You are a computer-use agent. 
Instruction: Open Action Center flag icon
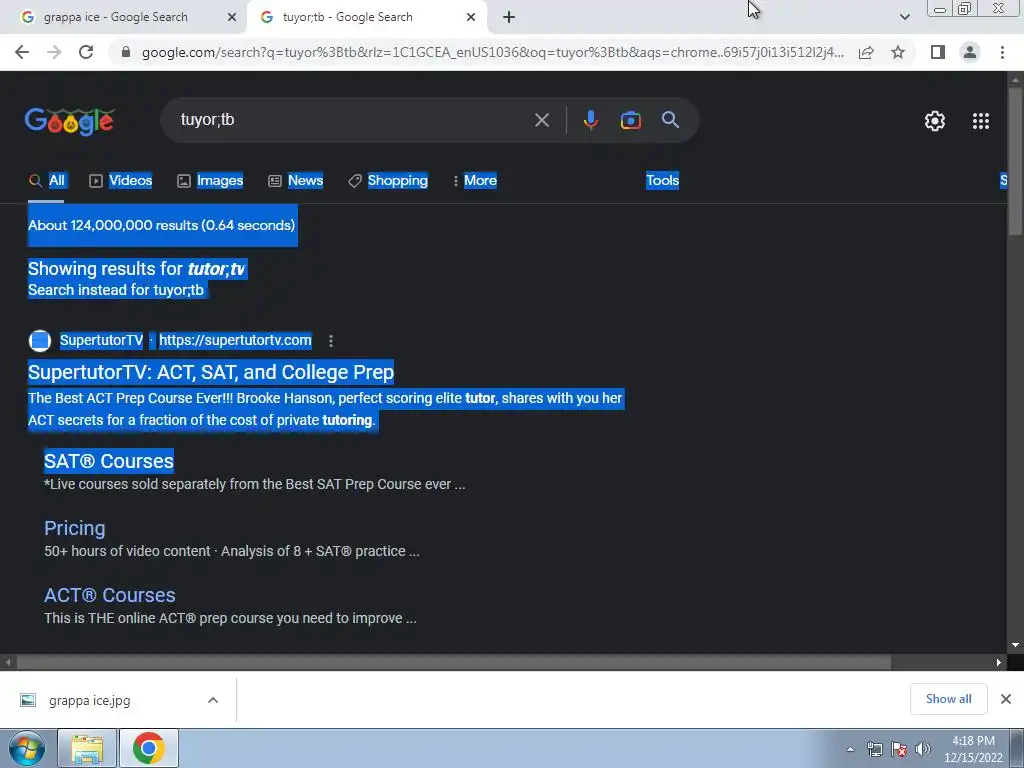[899, 749]
